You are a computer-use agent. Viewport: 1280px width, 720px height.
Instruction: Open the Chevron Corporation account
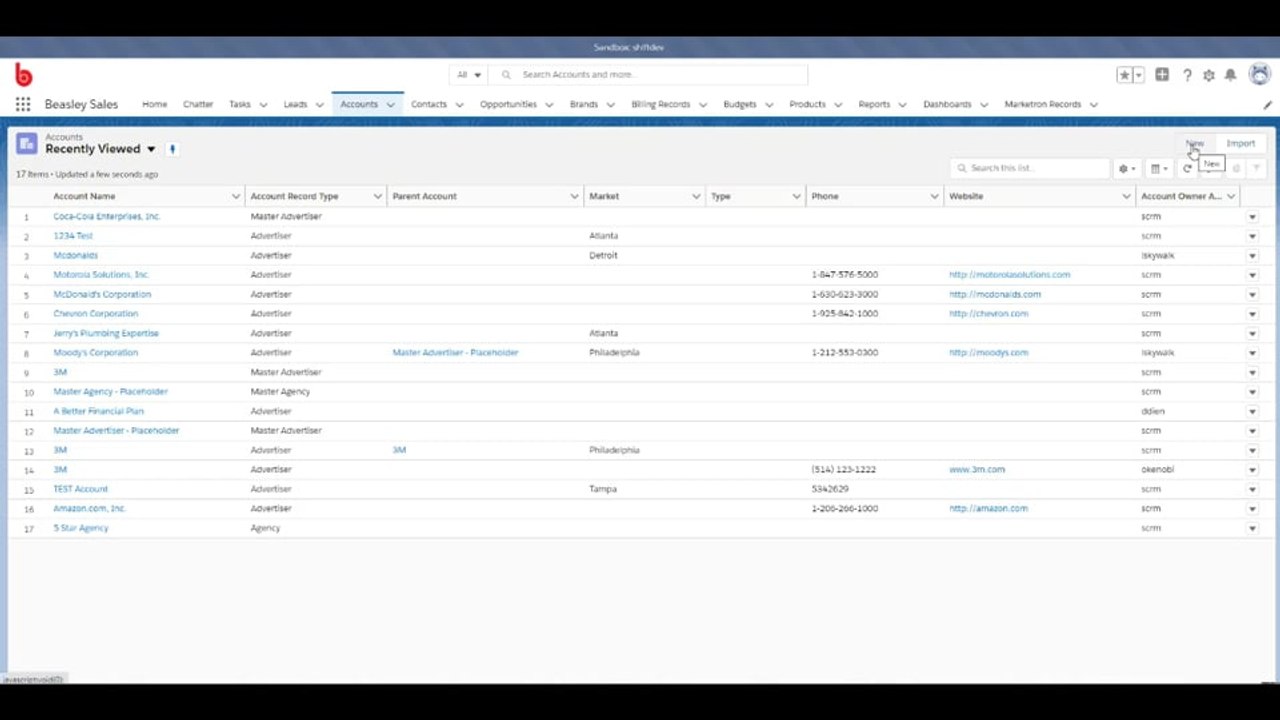[96, 314]
